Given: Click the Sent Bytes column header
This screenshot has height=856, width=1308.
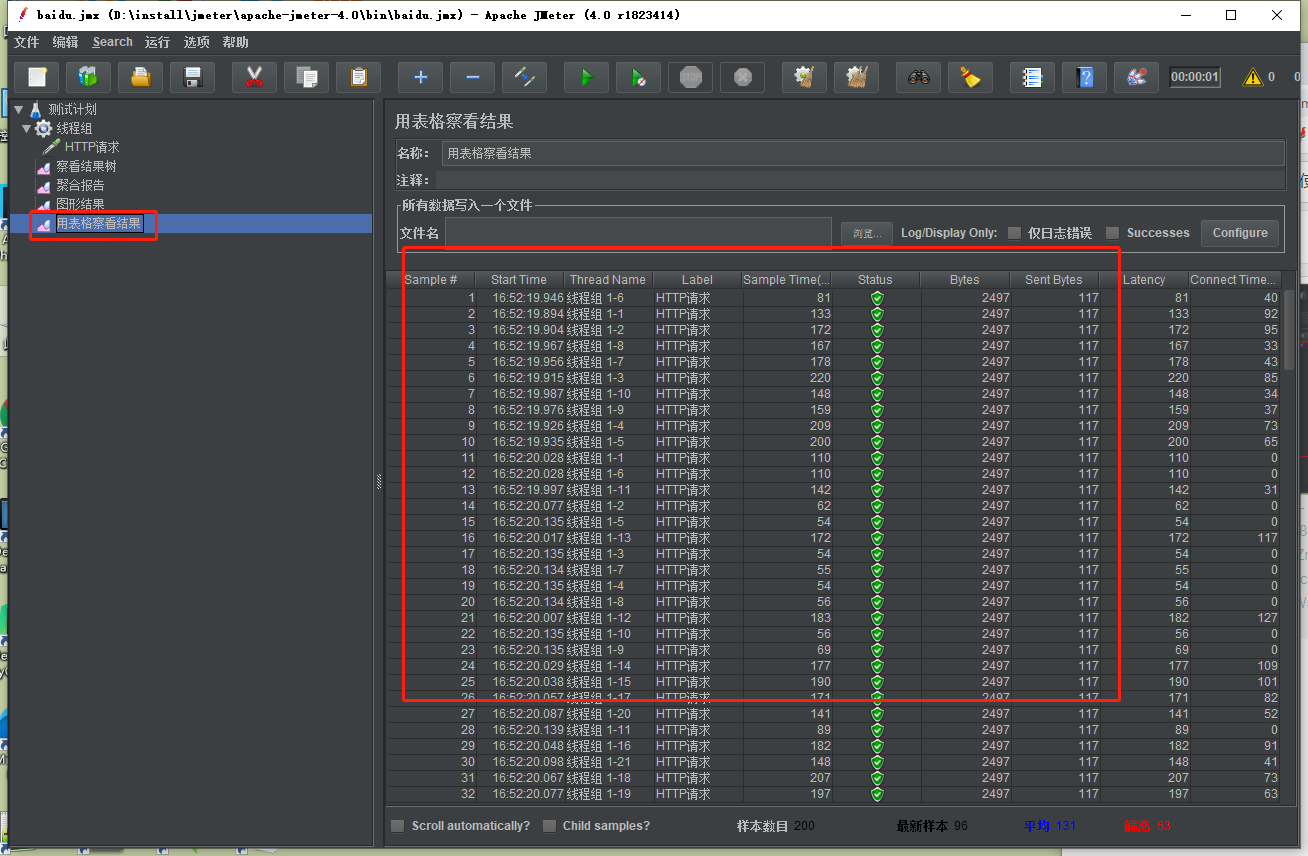Looking at the screenshot, I should click(x=1054, y=280).
